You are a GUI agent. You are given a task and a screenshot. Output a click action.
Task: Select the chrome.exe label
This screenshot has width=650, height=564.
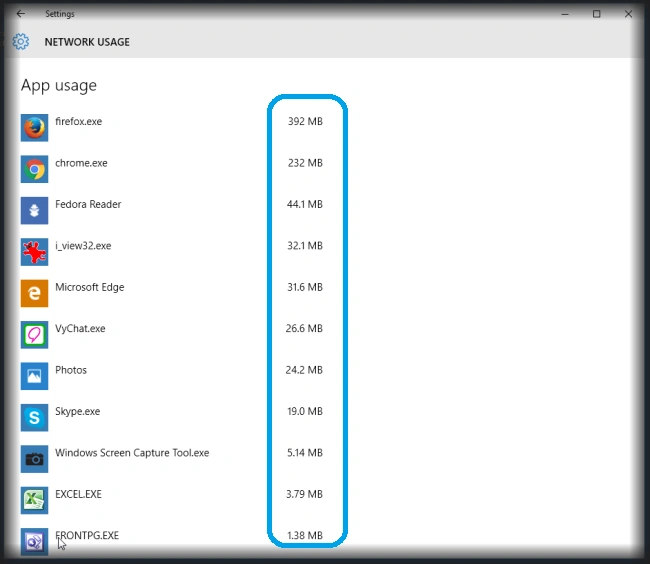(x=81, y=163)
